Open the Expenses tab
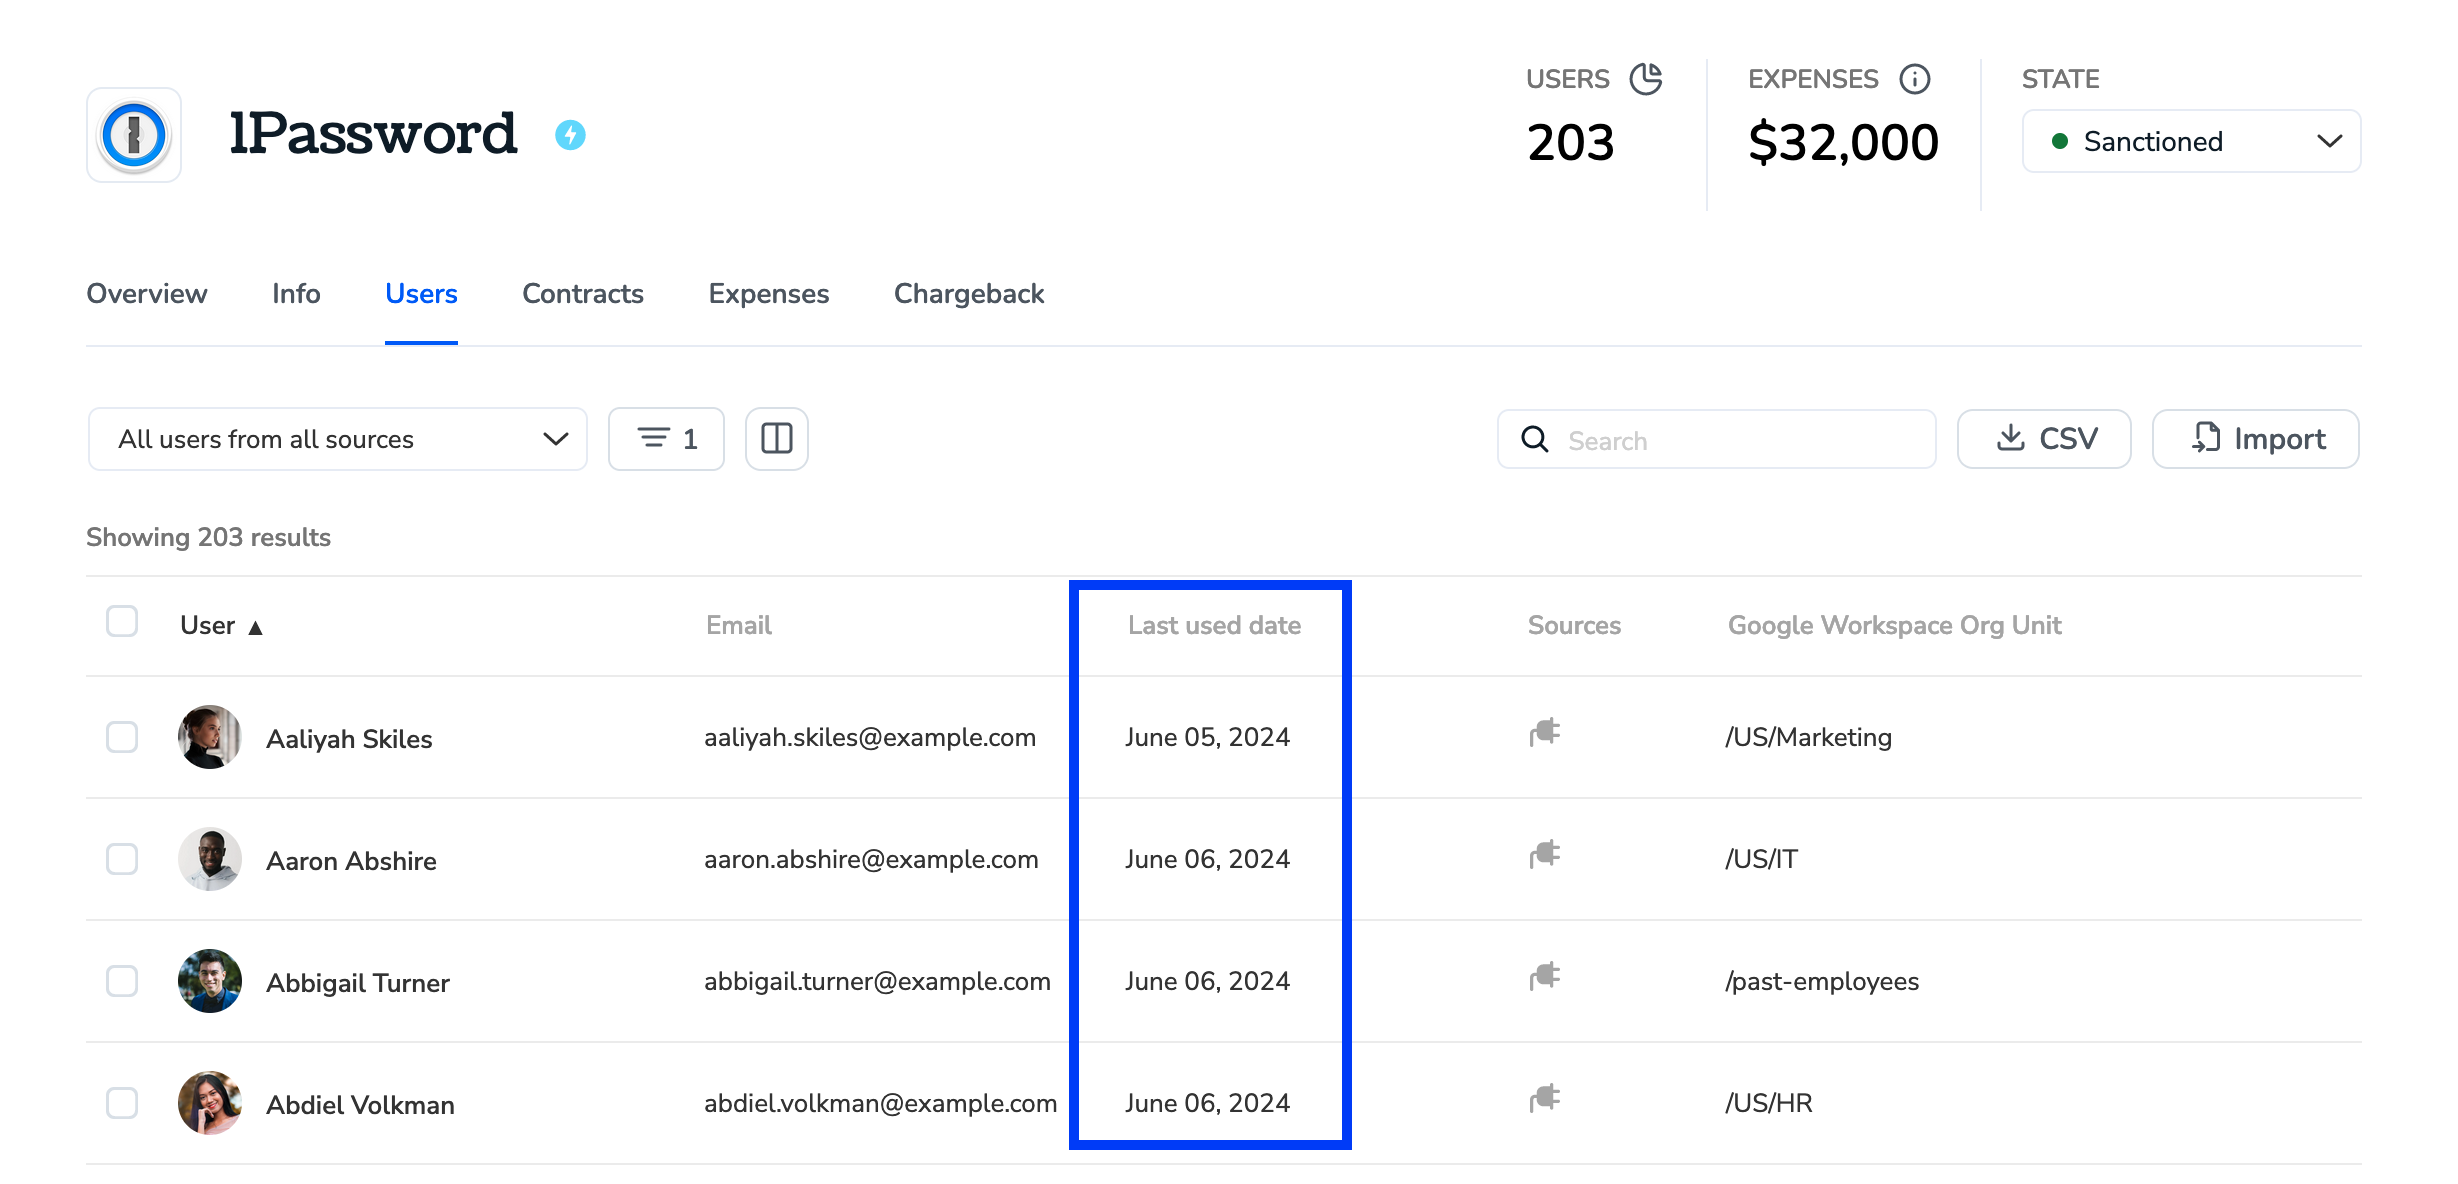Screen dimensions: 2458x1184 point(769,294)
